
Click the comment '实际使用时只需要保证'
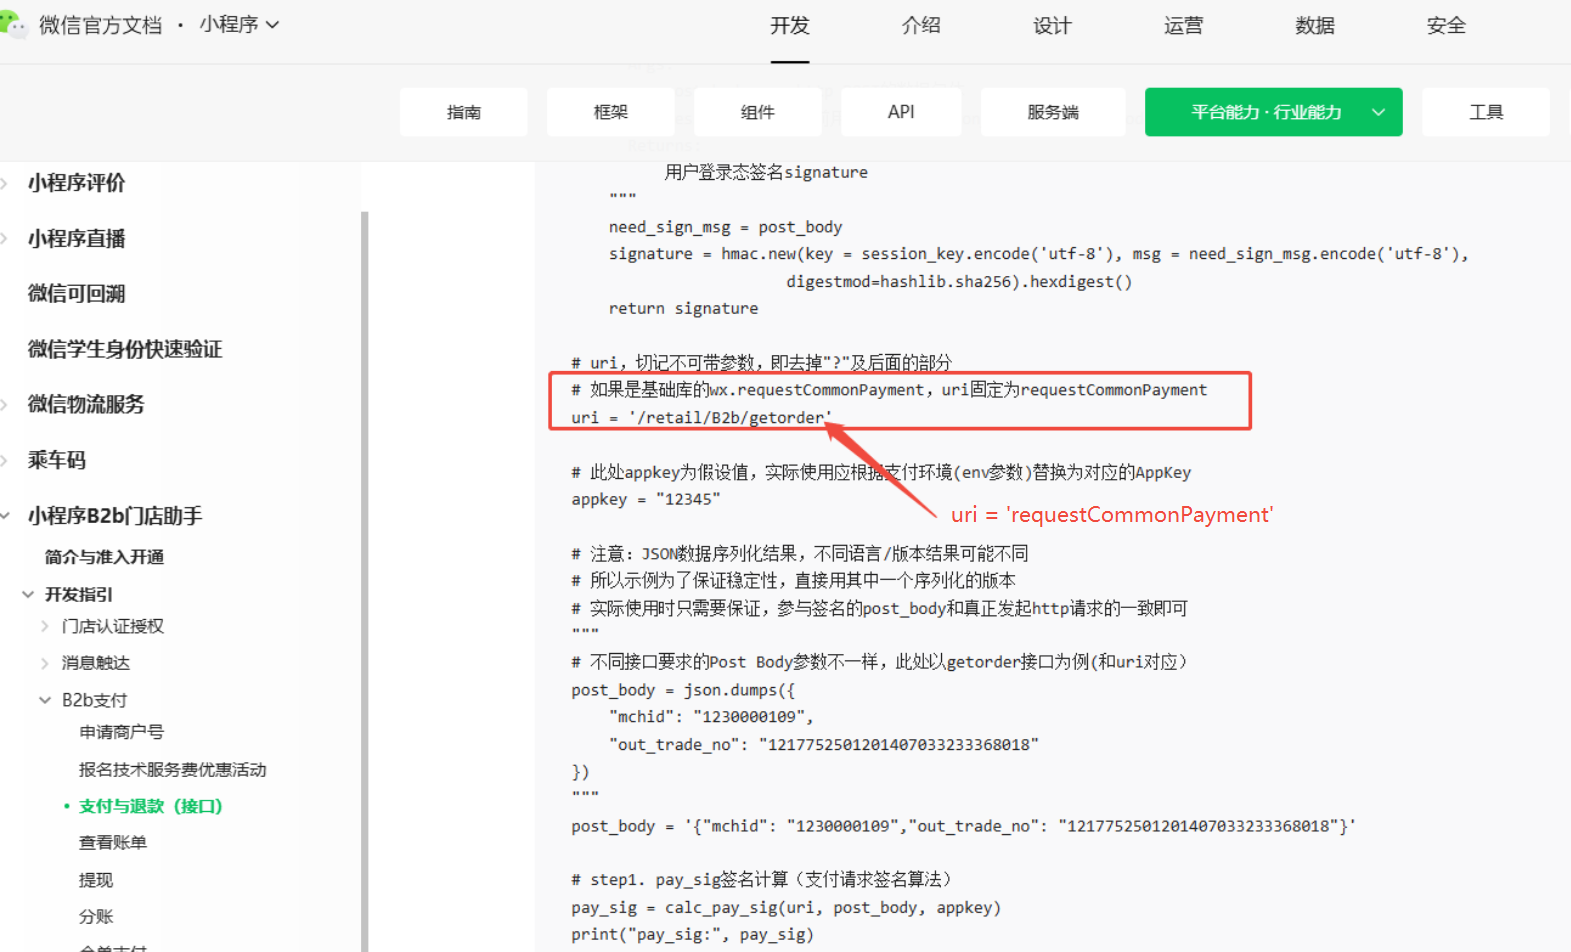879,608
